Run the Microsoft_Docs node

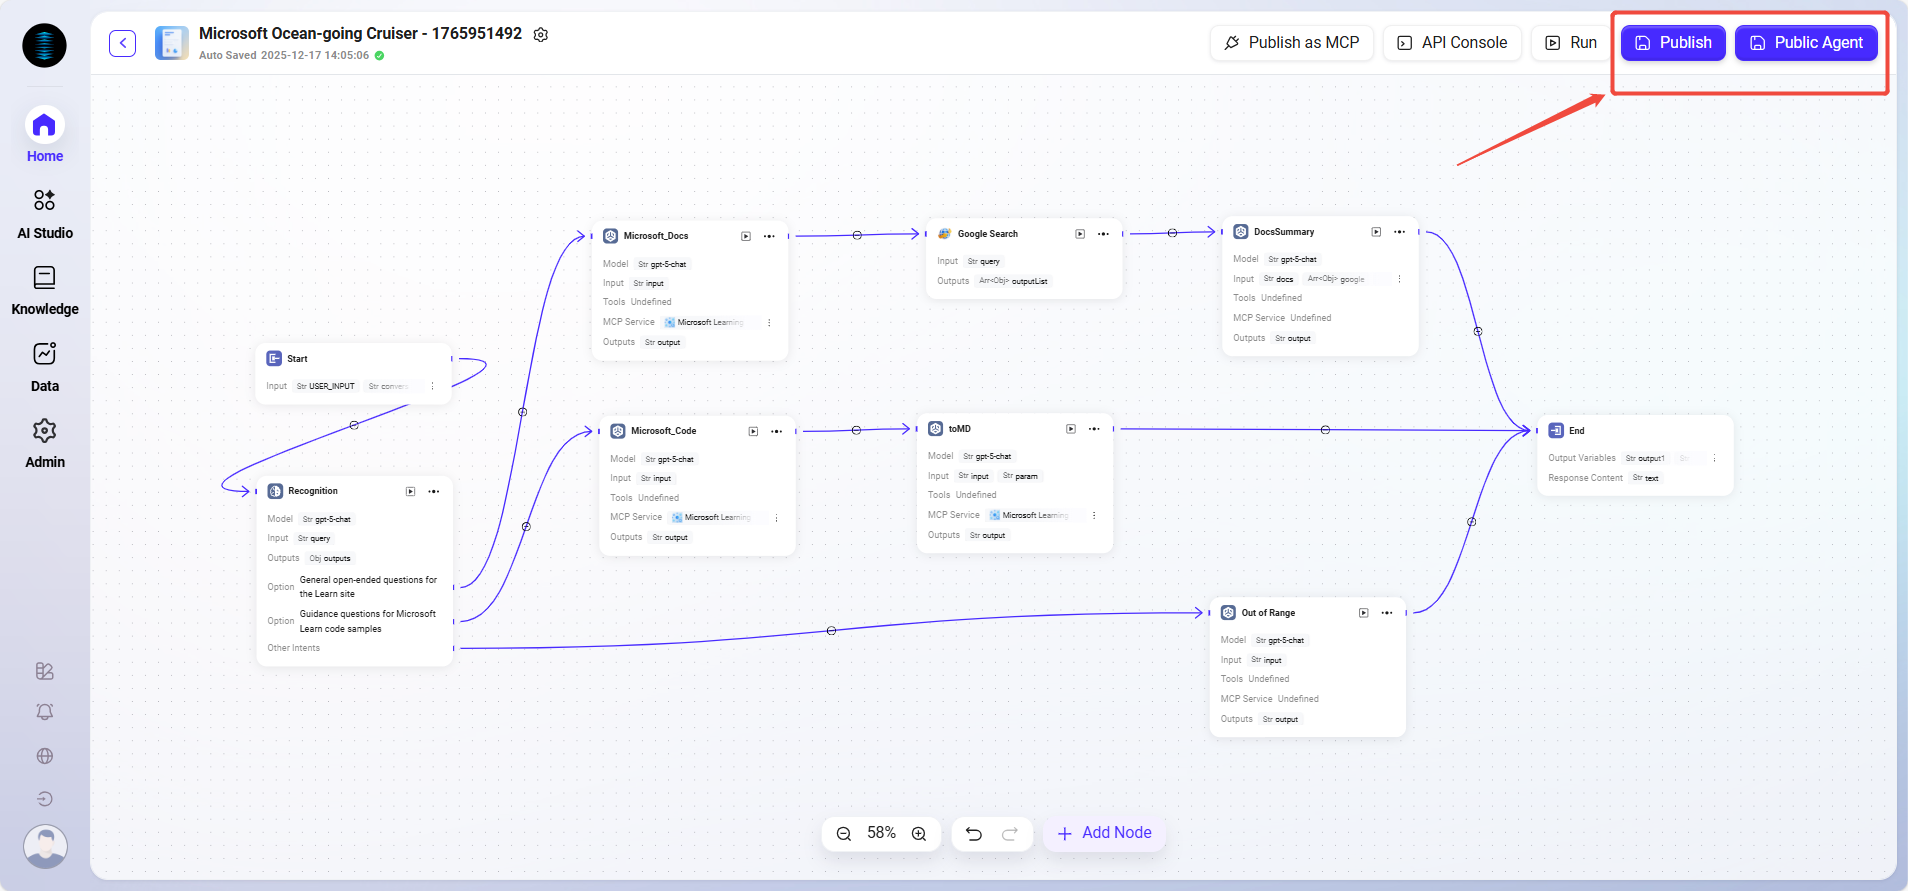click(746, 236)
